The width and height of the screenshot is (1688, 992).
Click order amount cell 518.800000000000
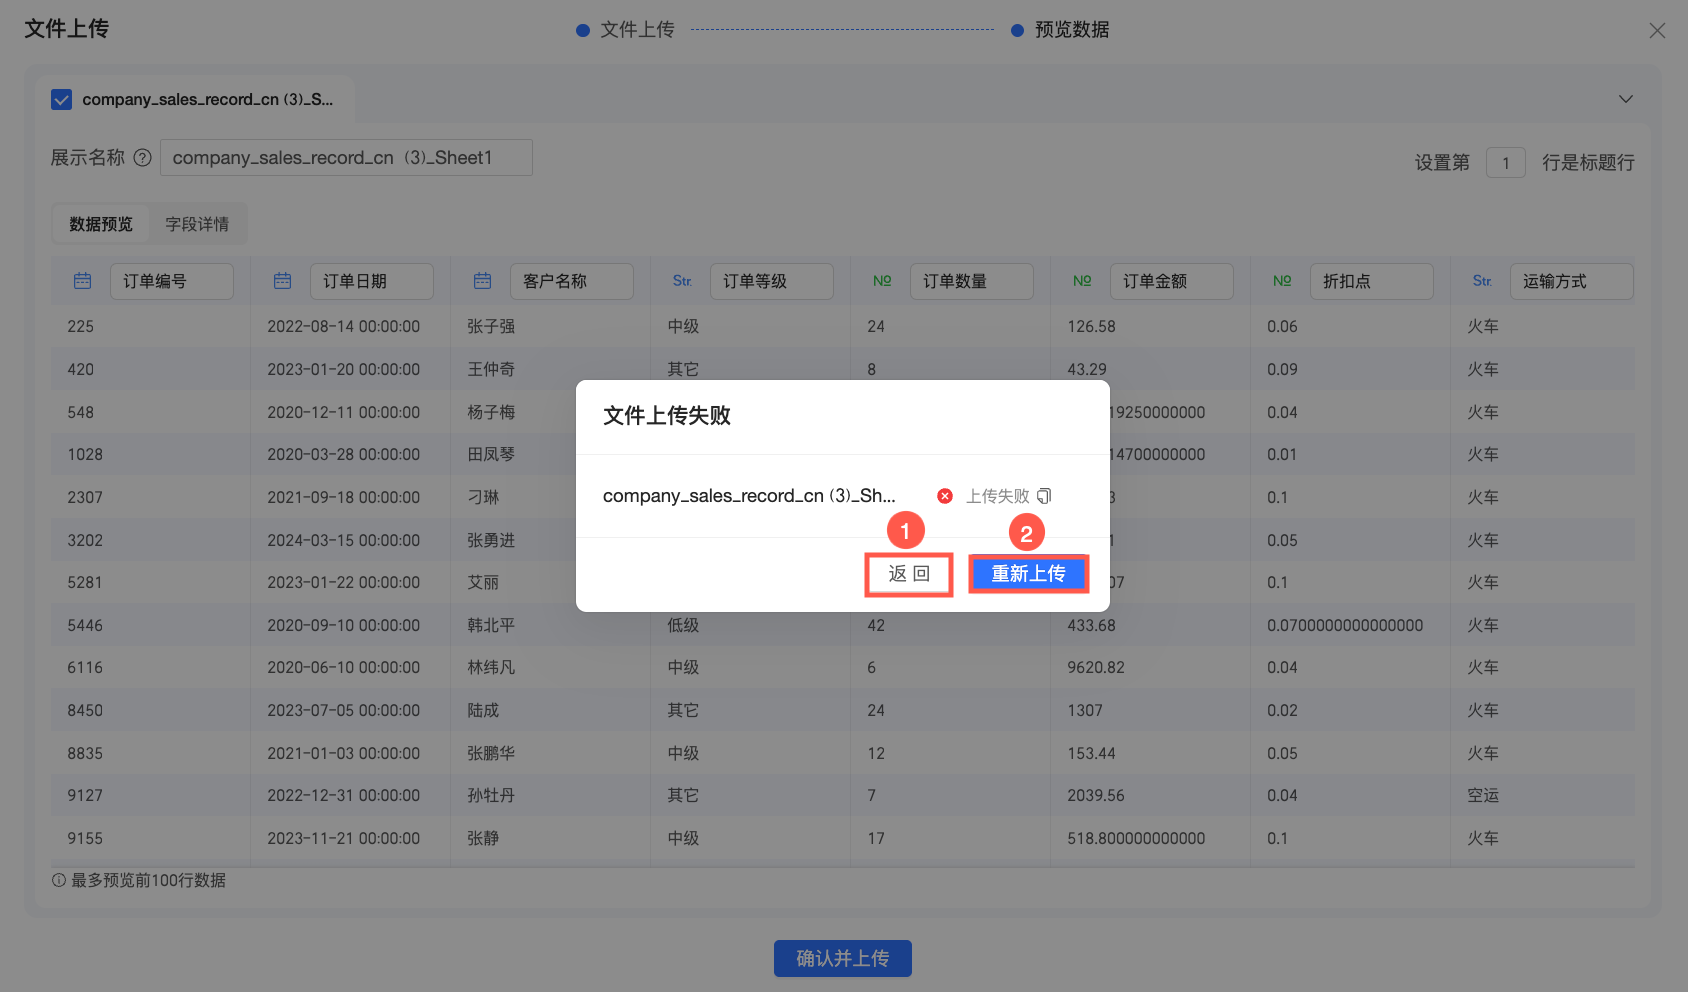pyautogui.click(x=1136, y=839)
